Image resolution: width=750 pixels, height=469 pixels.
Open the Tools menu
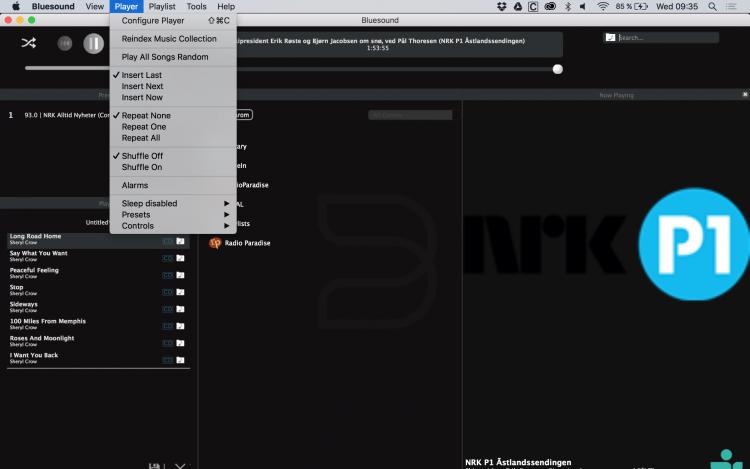[x=196, y=6]
